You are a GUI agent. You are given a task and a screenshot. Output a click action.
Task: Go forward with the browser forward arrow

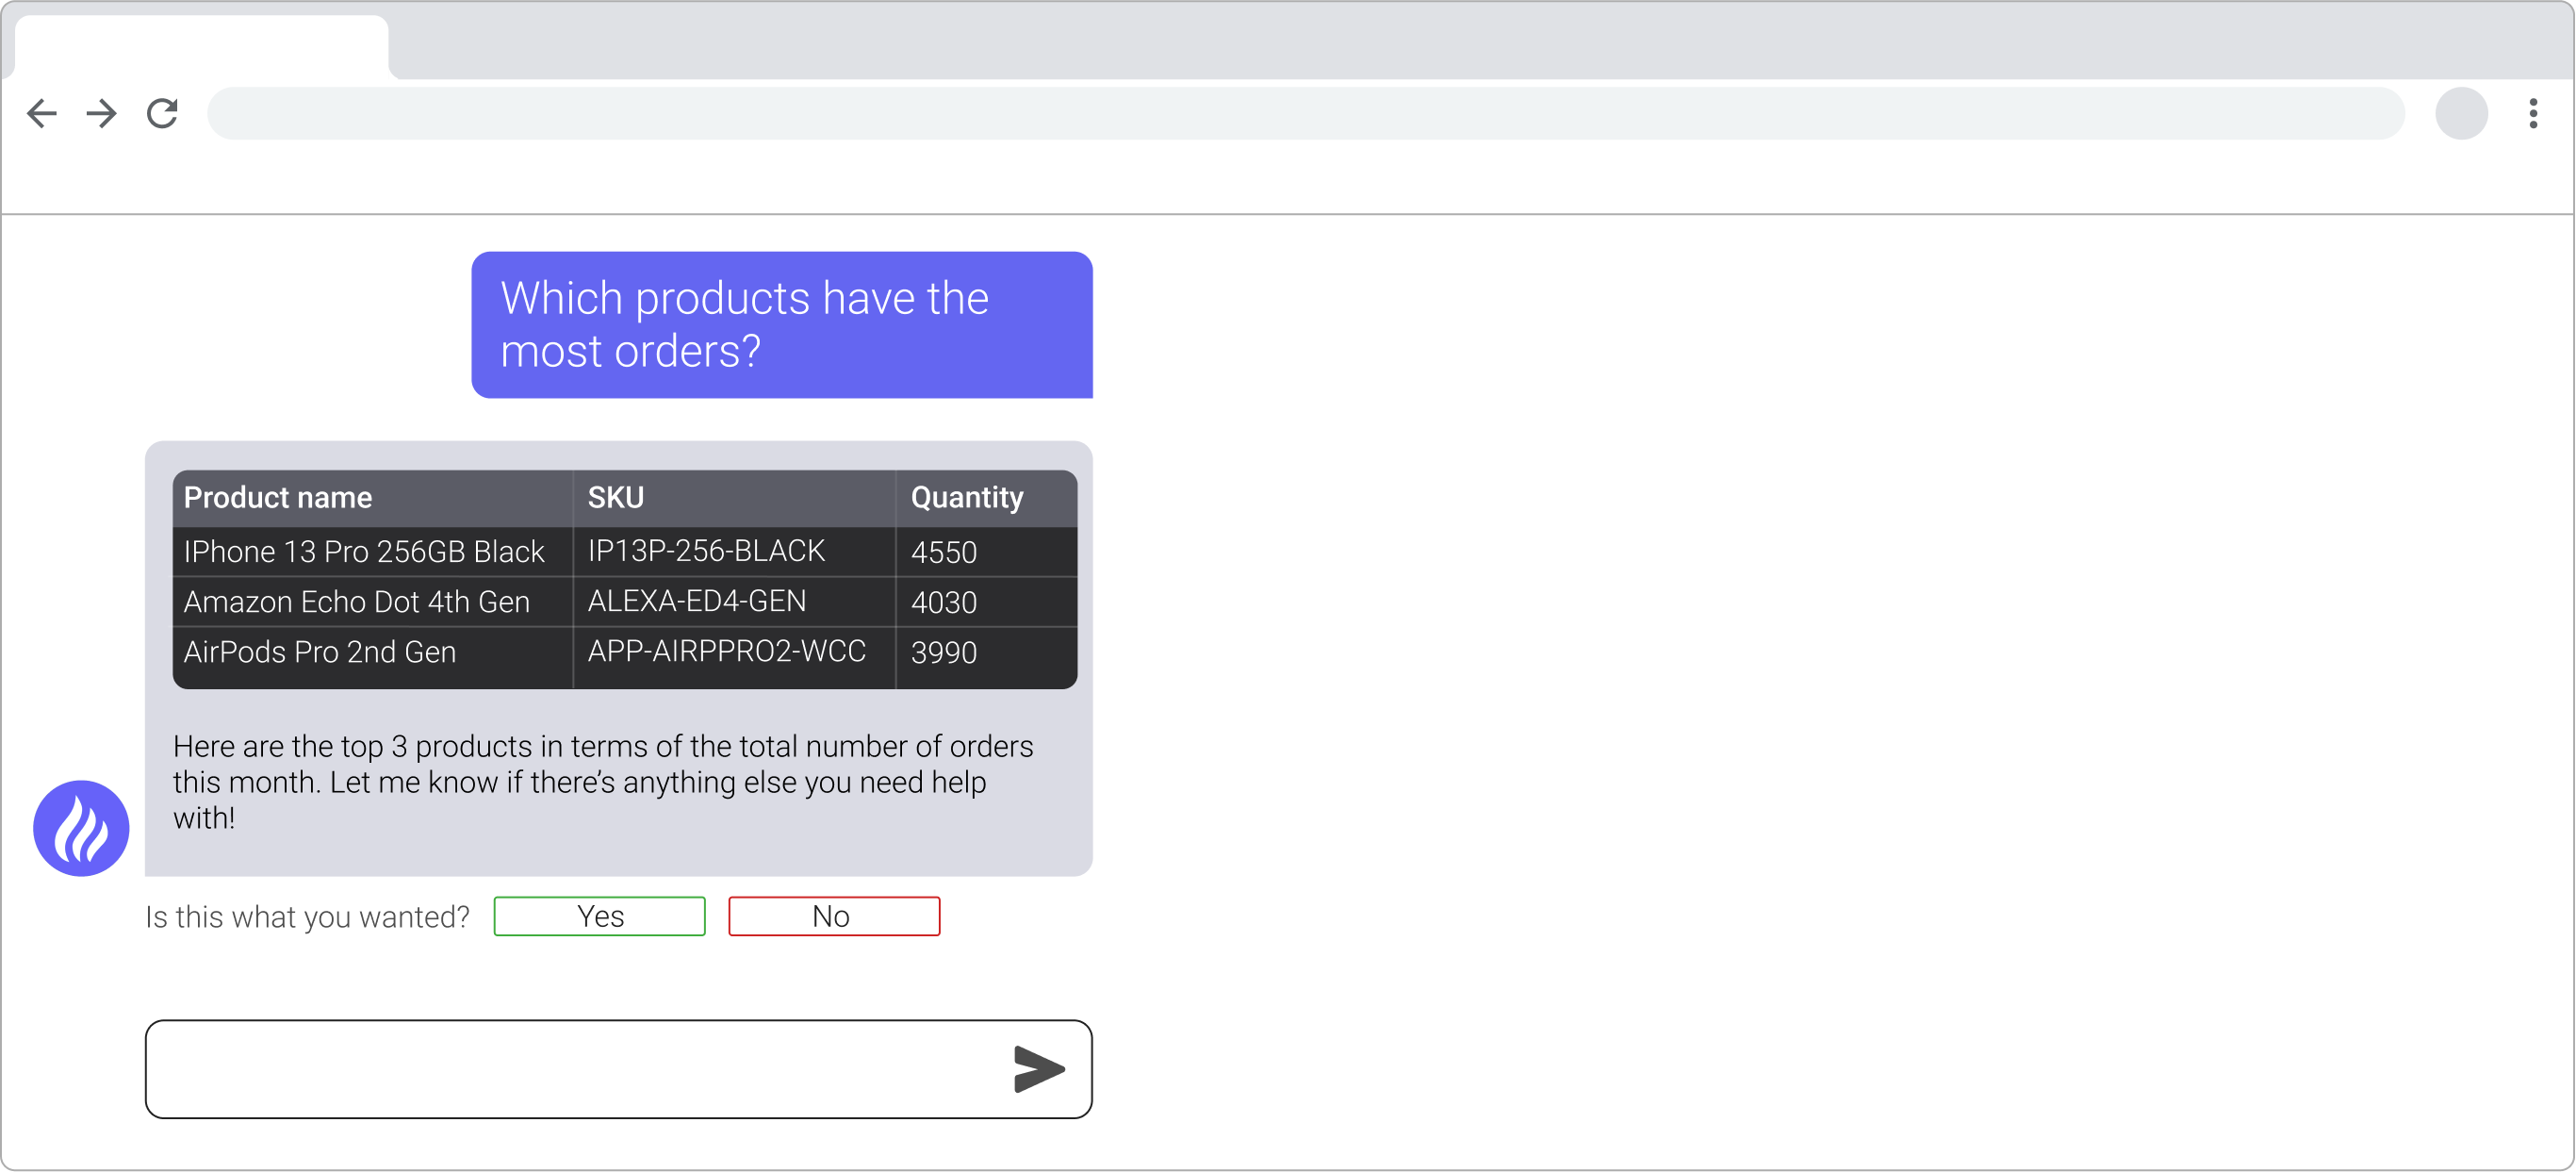pyautogui.click(x=101, y=113)
